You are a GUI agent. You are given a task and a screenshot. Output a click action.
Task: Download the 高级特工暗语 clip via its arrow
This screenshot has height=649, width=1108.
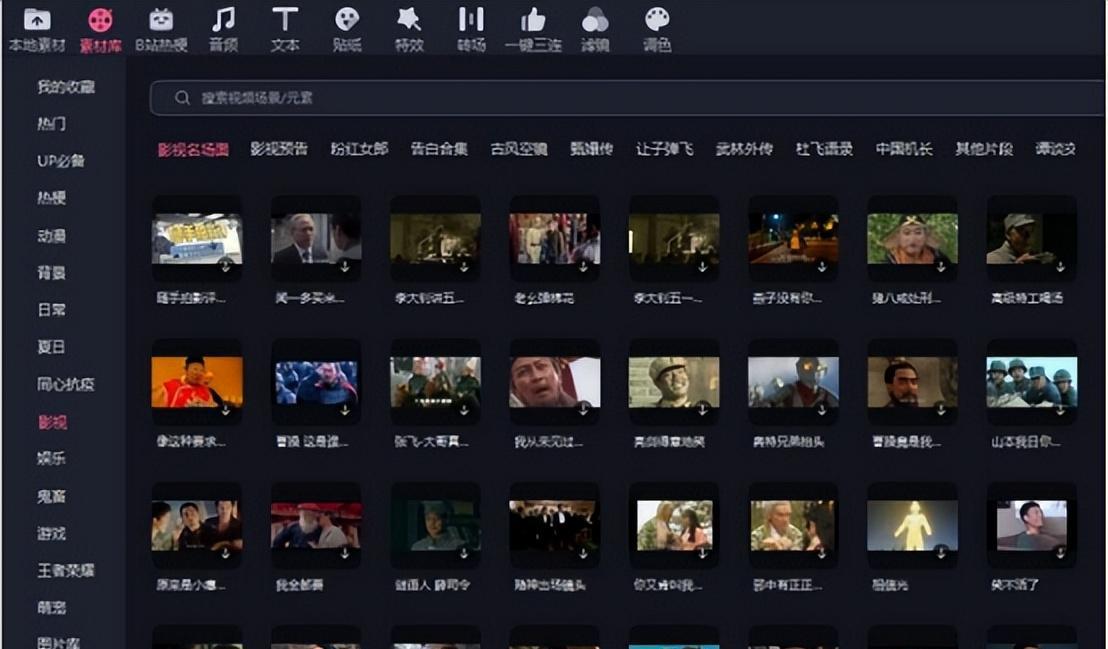point(1060,267)
